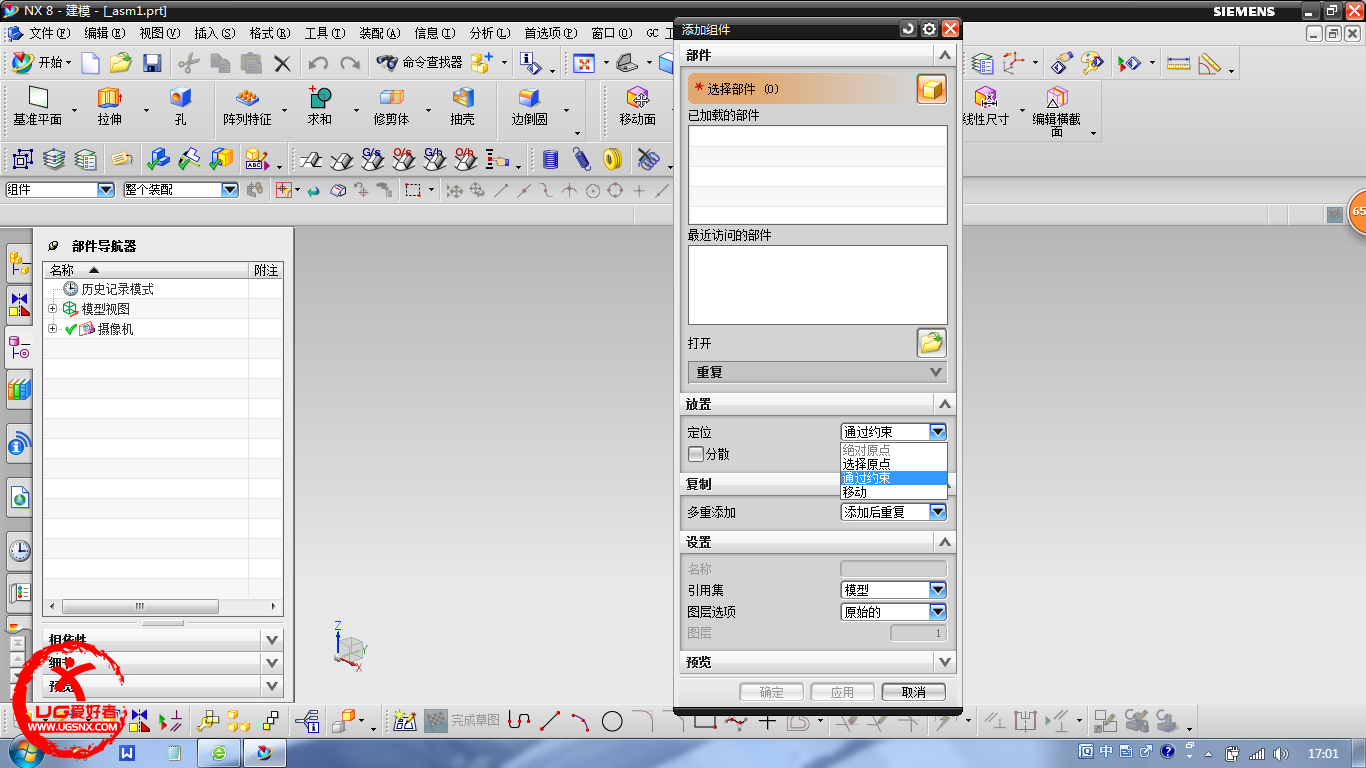Open Internet Explorer from taskbar
Image resolution: width=1366 pixels, height=768 pixels.
click(x=218, y=753)
